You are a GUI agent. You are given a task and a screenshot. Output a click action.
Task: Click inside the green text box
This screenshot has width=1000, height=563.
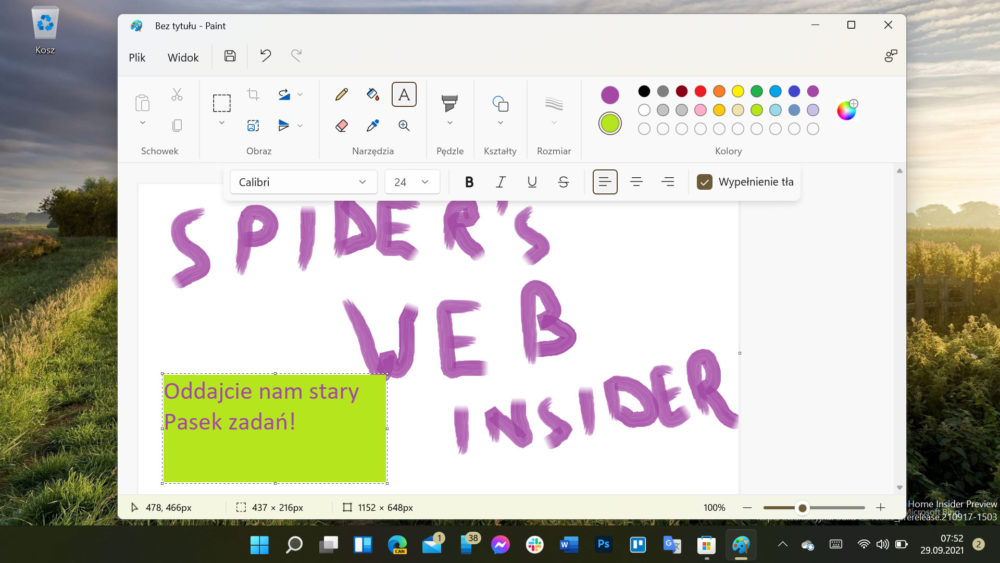click(x=275, y=428)
